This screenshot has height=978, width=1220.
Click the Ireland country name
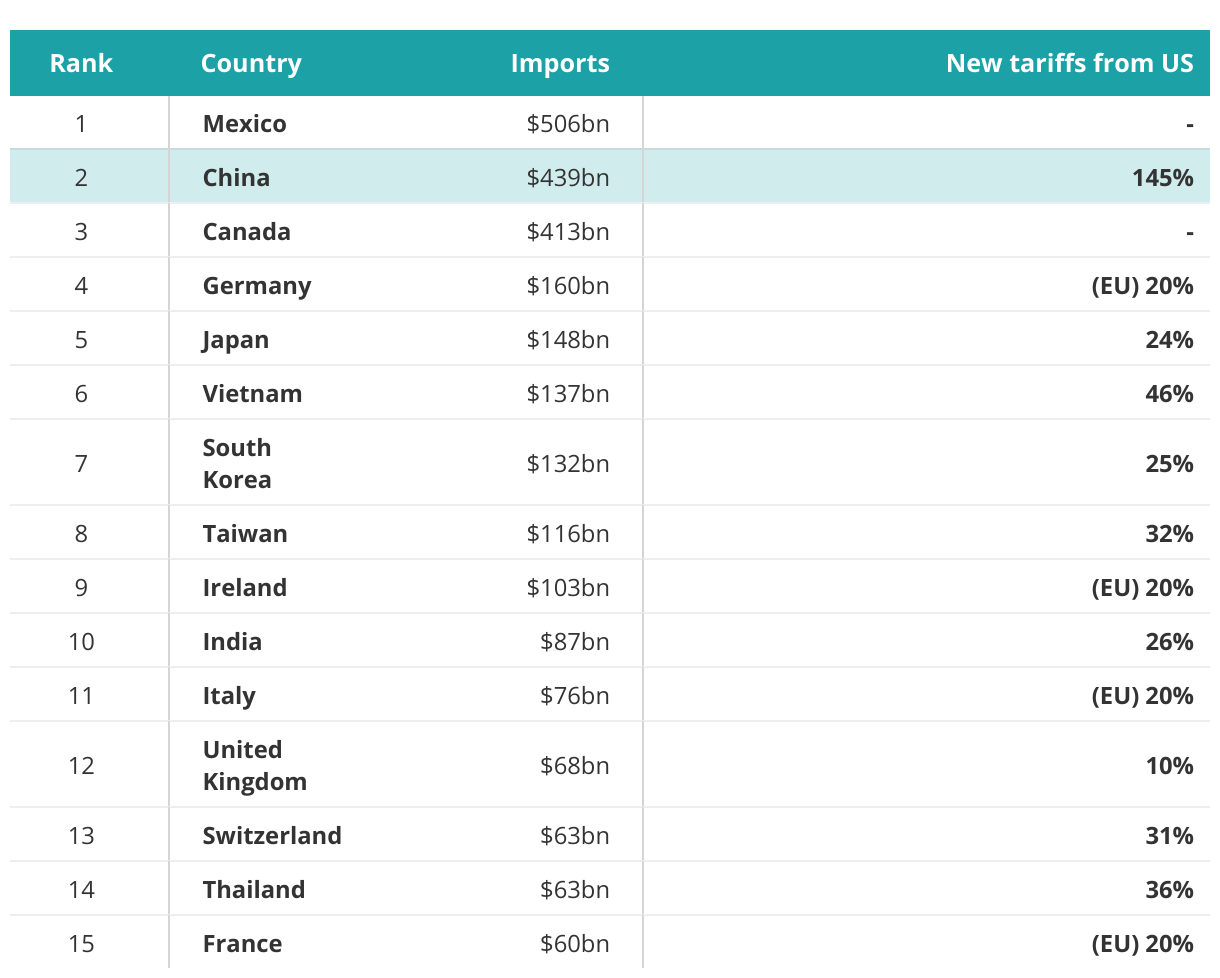[245, 588]
